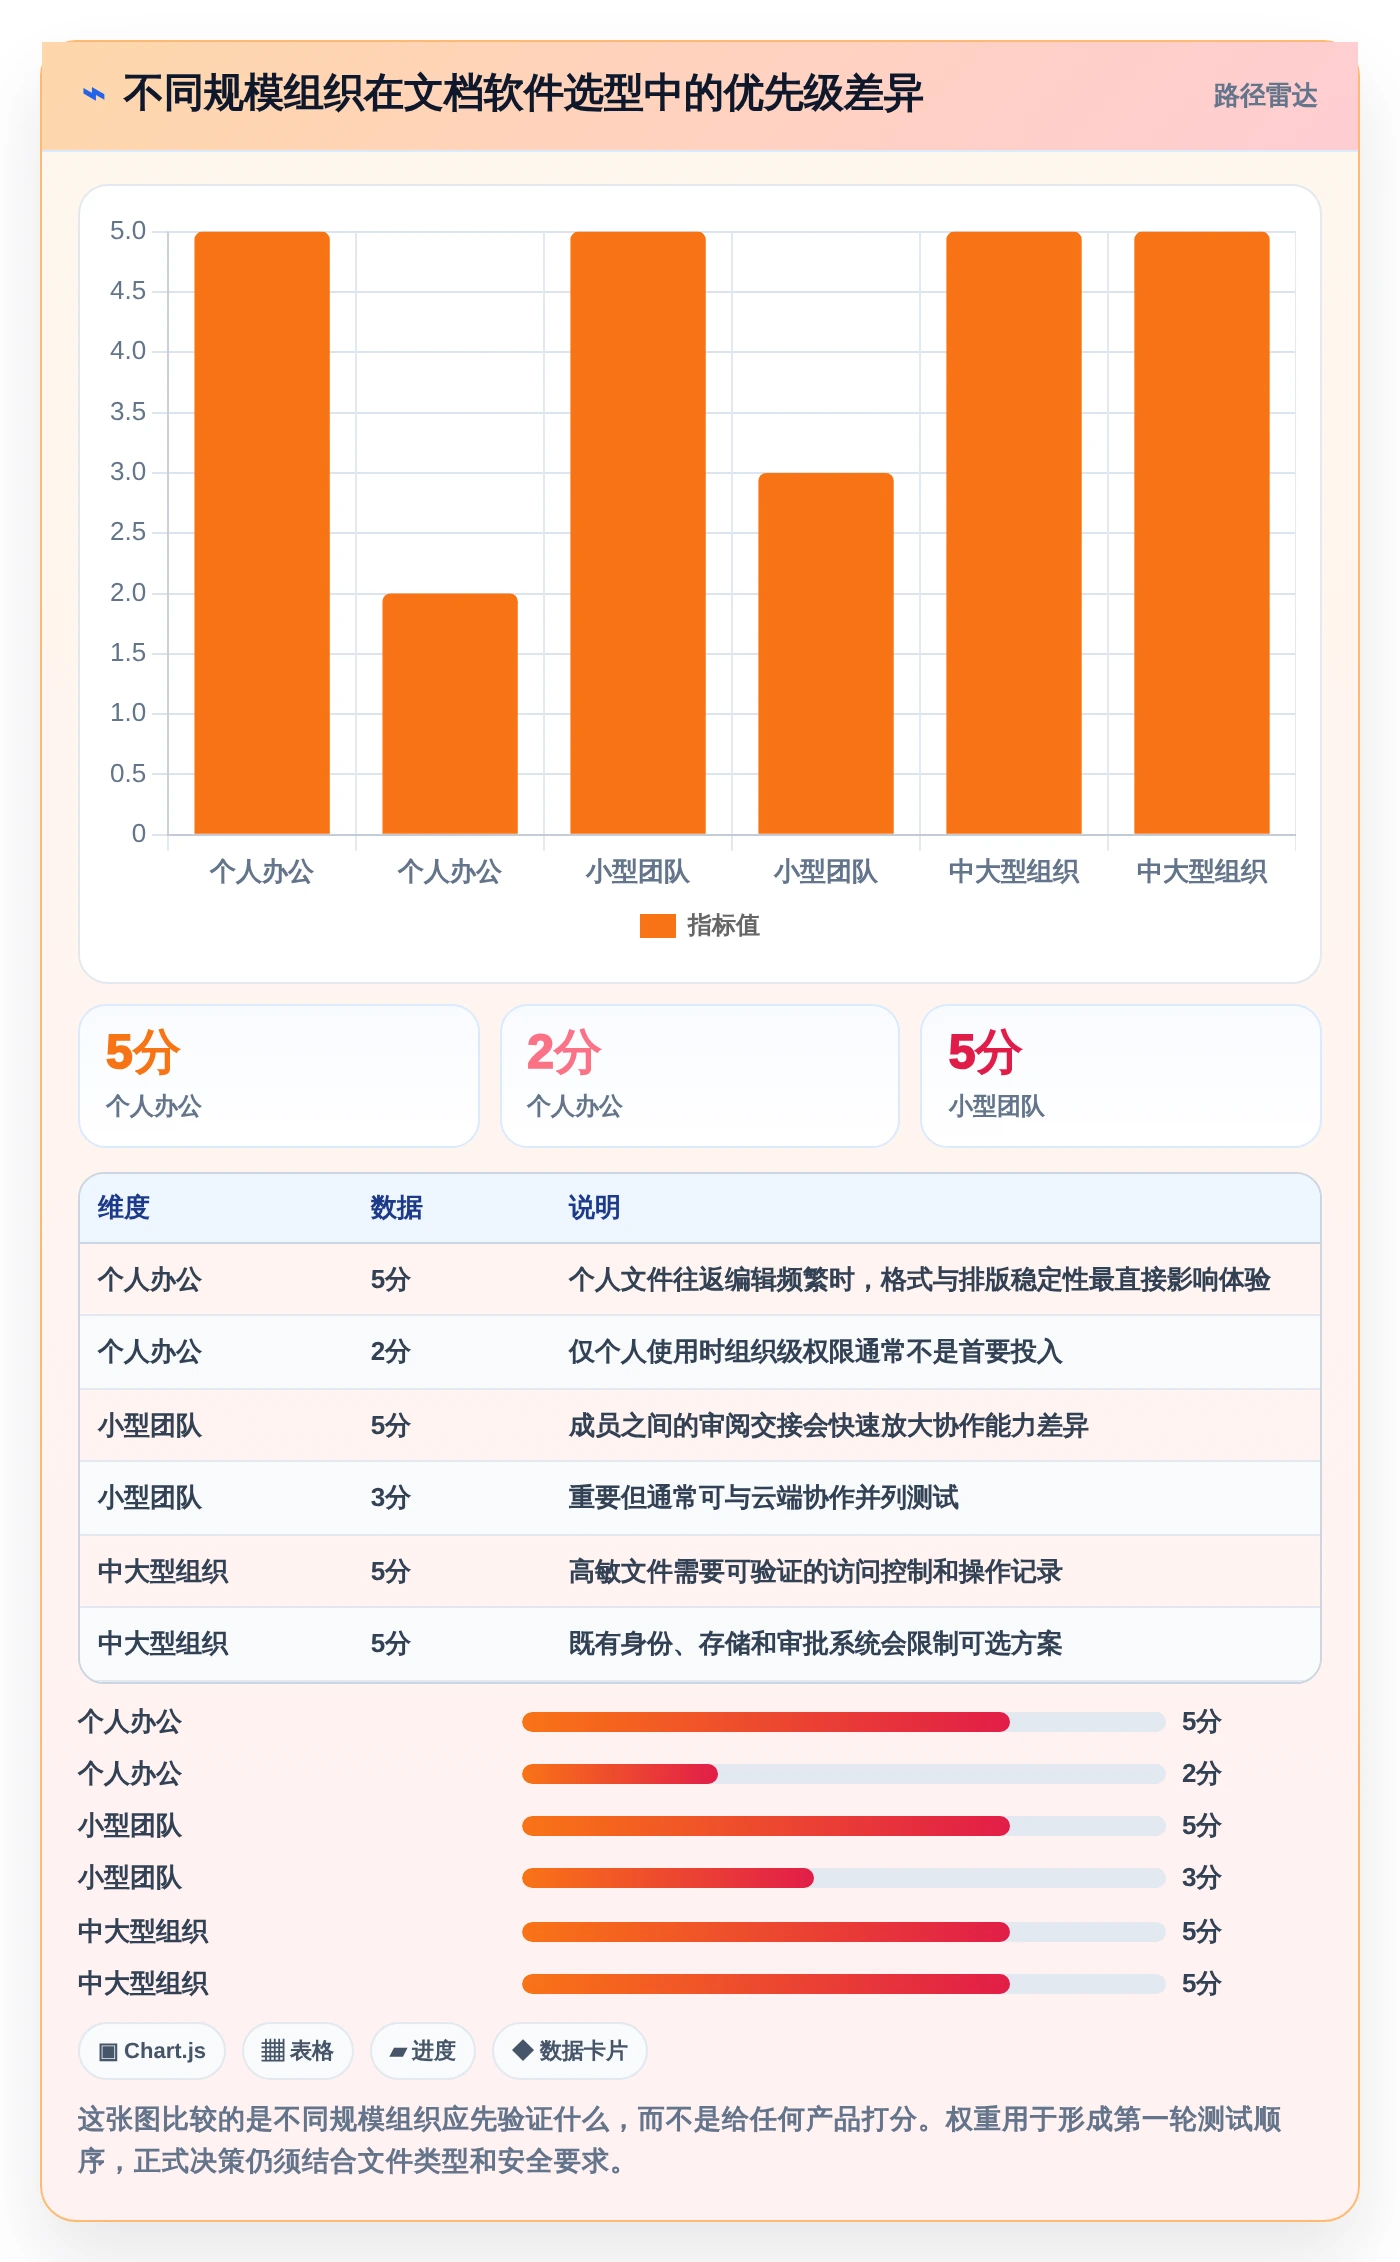This screenshot has width=1400, height=2262.
Task: Click the orange 指标值 legend swatch
Action: 657,926
